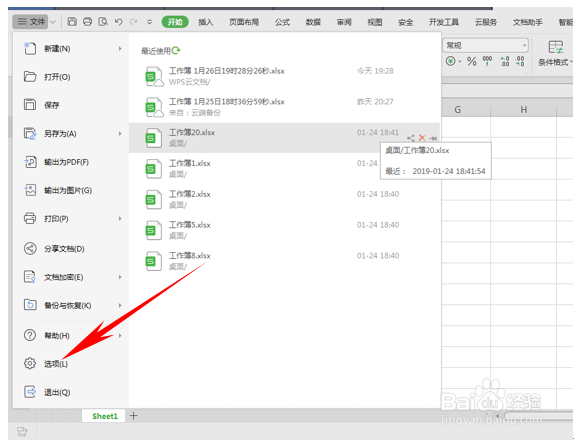Click the print icon in quick toolbar
This screenshot has height=440, width=574.
87,22
